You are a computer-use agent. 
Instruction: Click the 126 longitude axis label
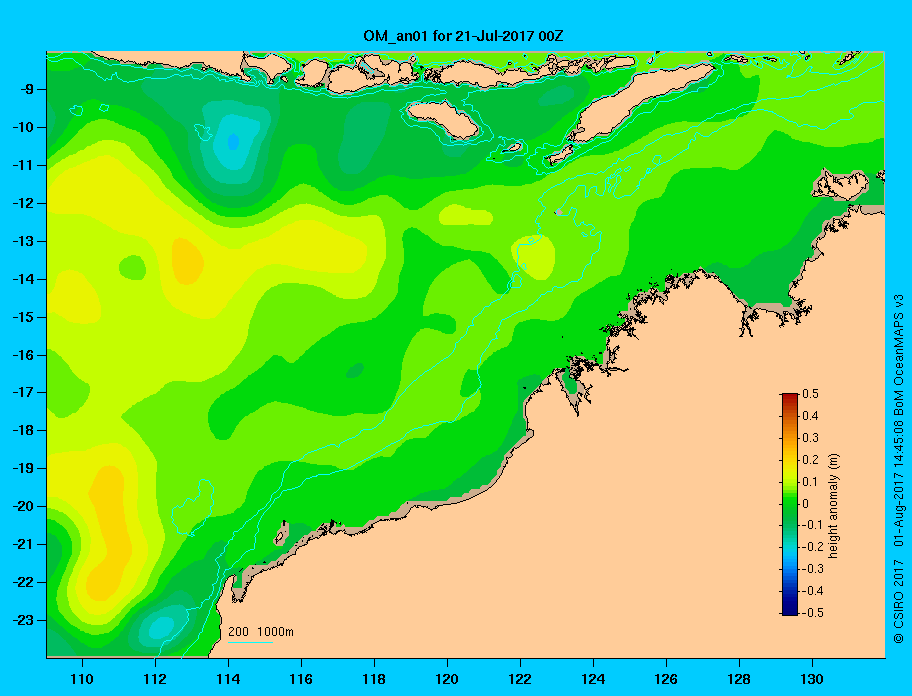coord(666,679)
